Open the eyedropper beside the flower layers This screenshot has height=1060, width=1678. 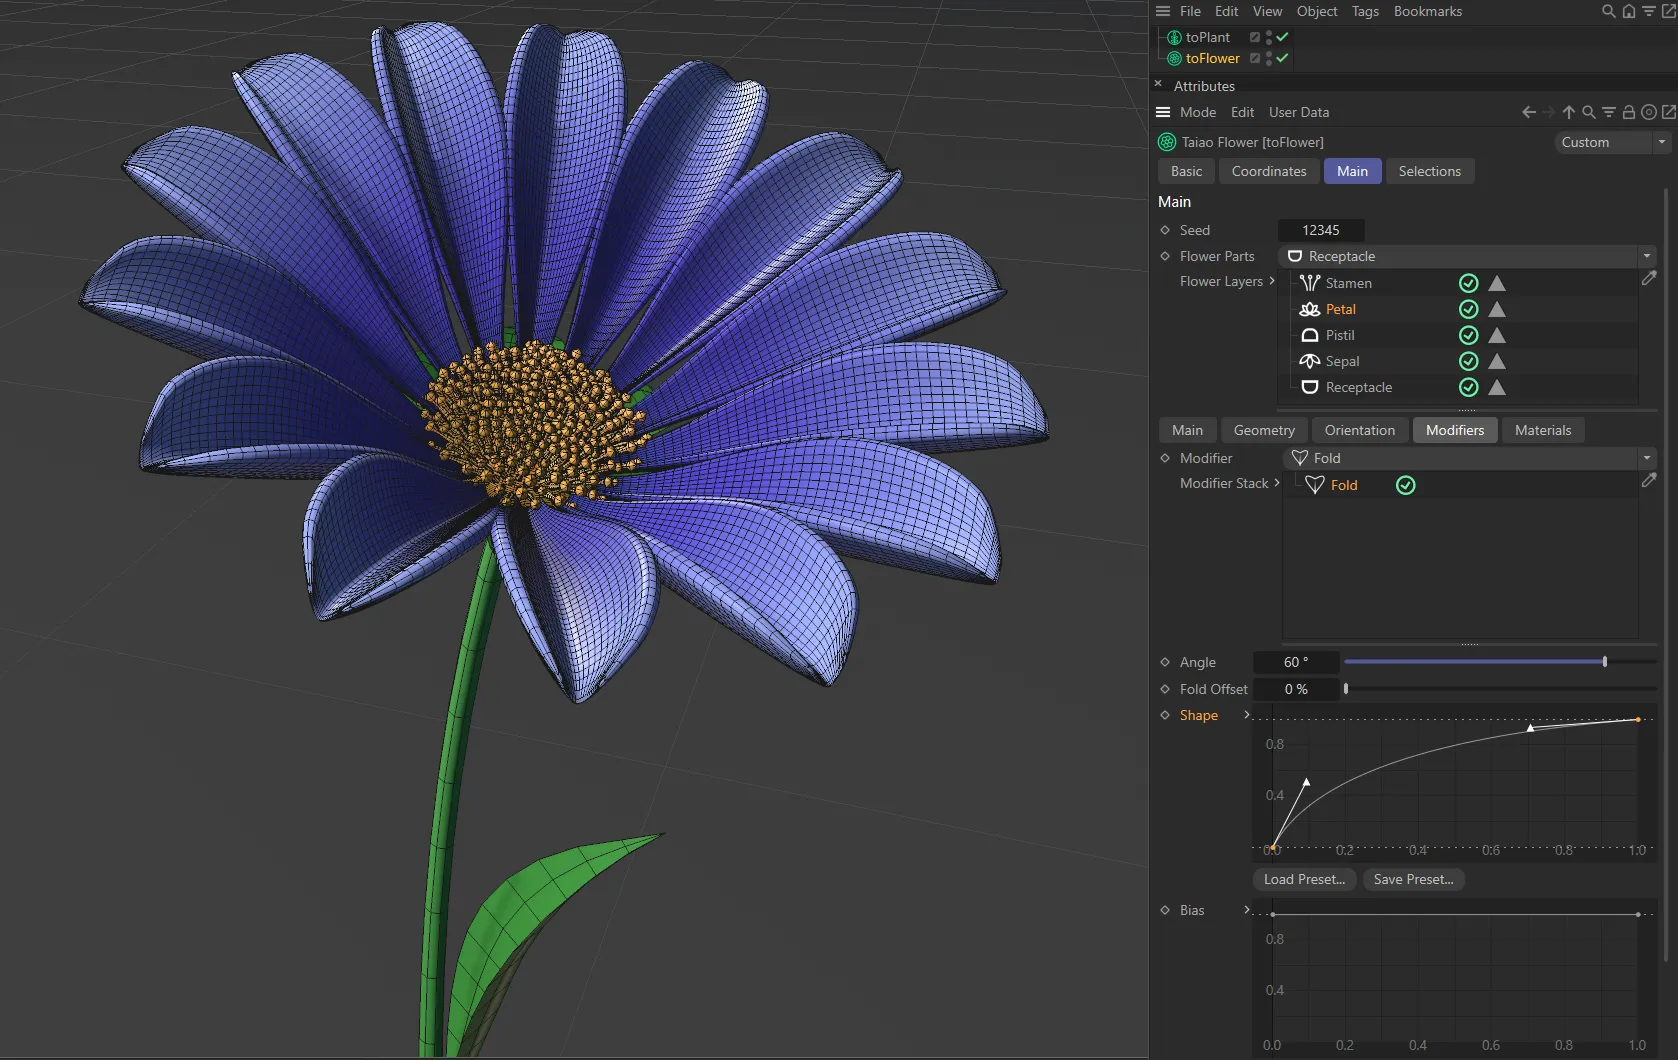click(1649, 278)
